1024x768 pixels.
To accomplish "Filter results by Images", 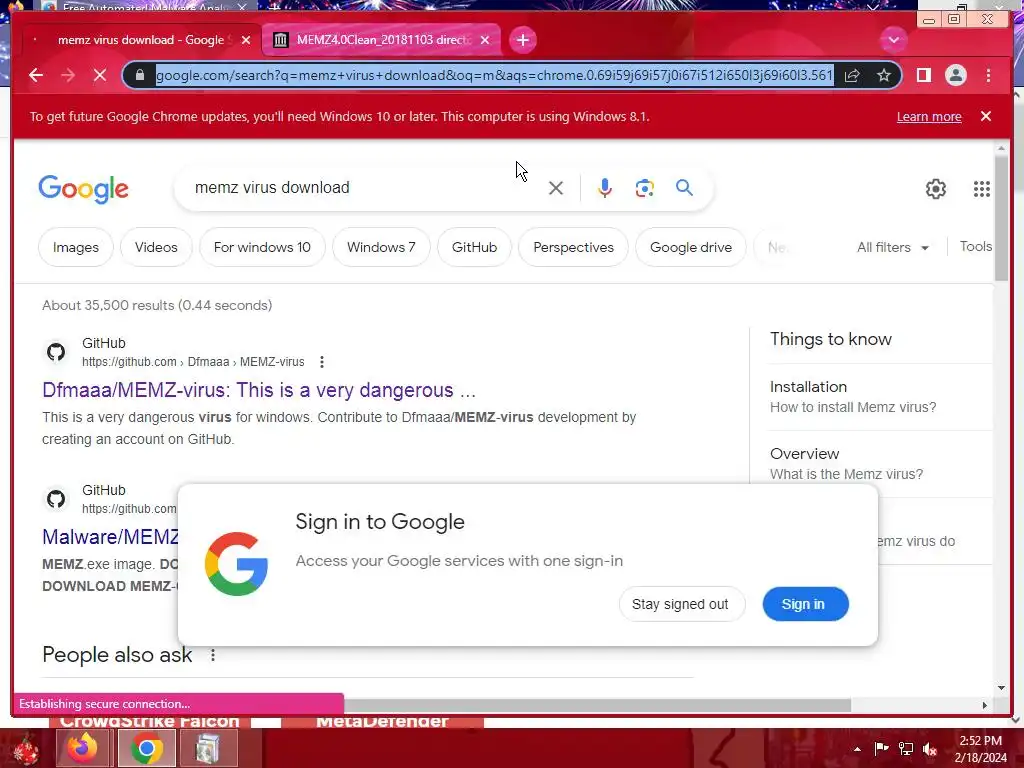I will click(x=76, y=248).
